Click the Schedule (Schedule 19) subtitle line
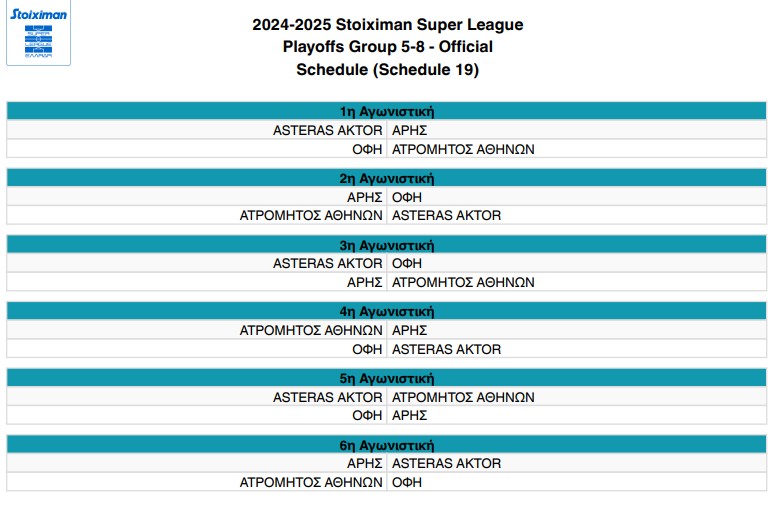 (387, 70)
